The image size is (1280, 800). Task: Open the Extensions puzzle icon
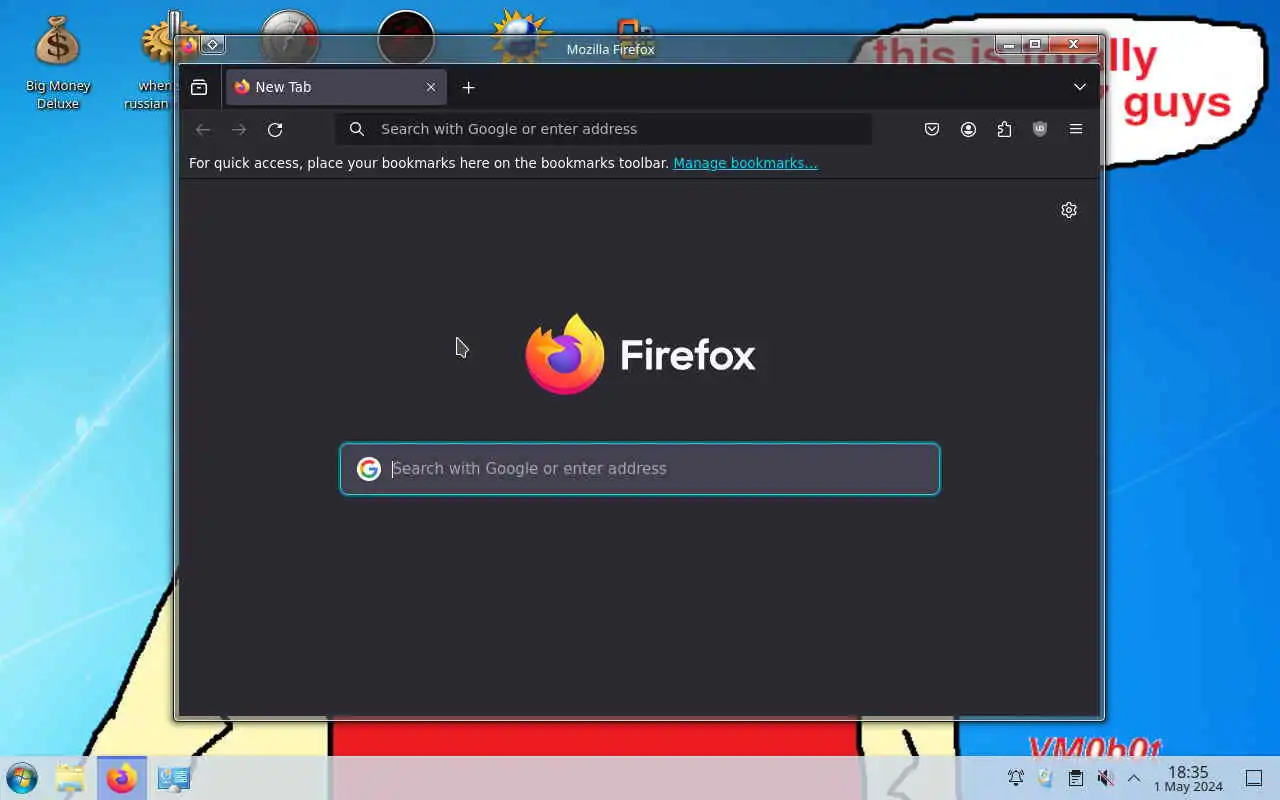(1004, 129)
